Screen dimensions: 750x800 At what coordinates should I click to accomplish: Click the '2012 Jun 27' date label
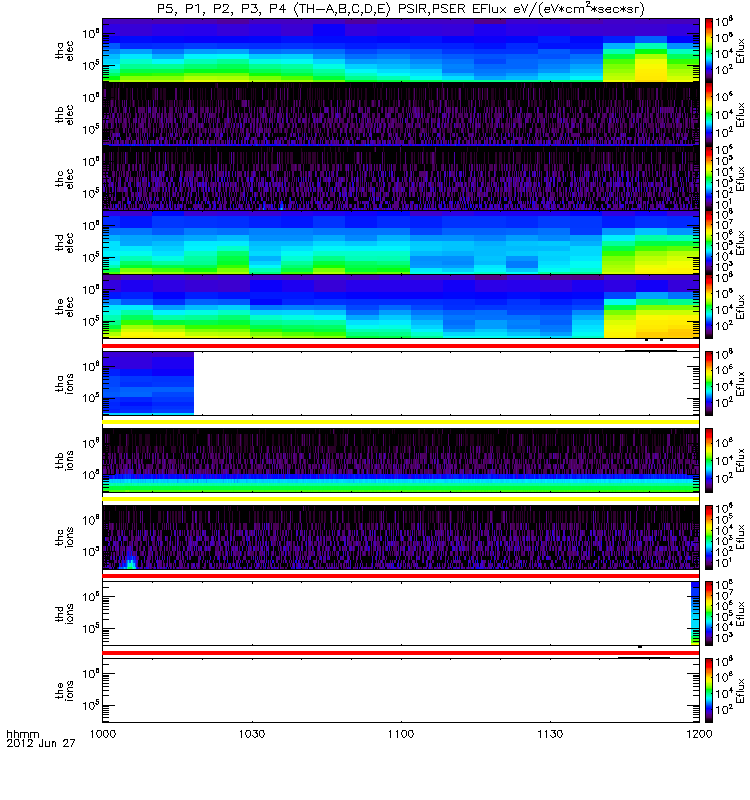[41, 743]
